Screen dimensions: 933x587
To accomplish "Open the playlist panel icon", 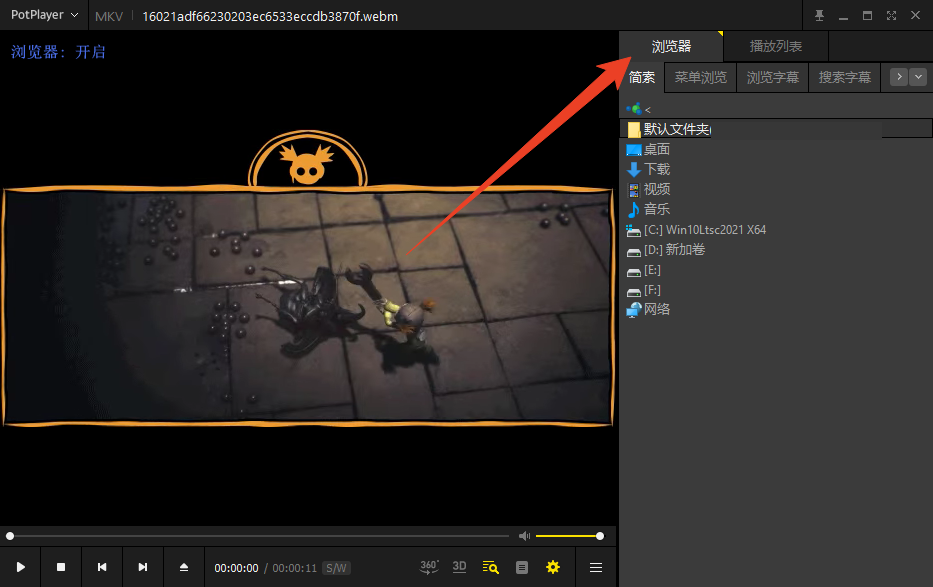I will click(521, 567).
